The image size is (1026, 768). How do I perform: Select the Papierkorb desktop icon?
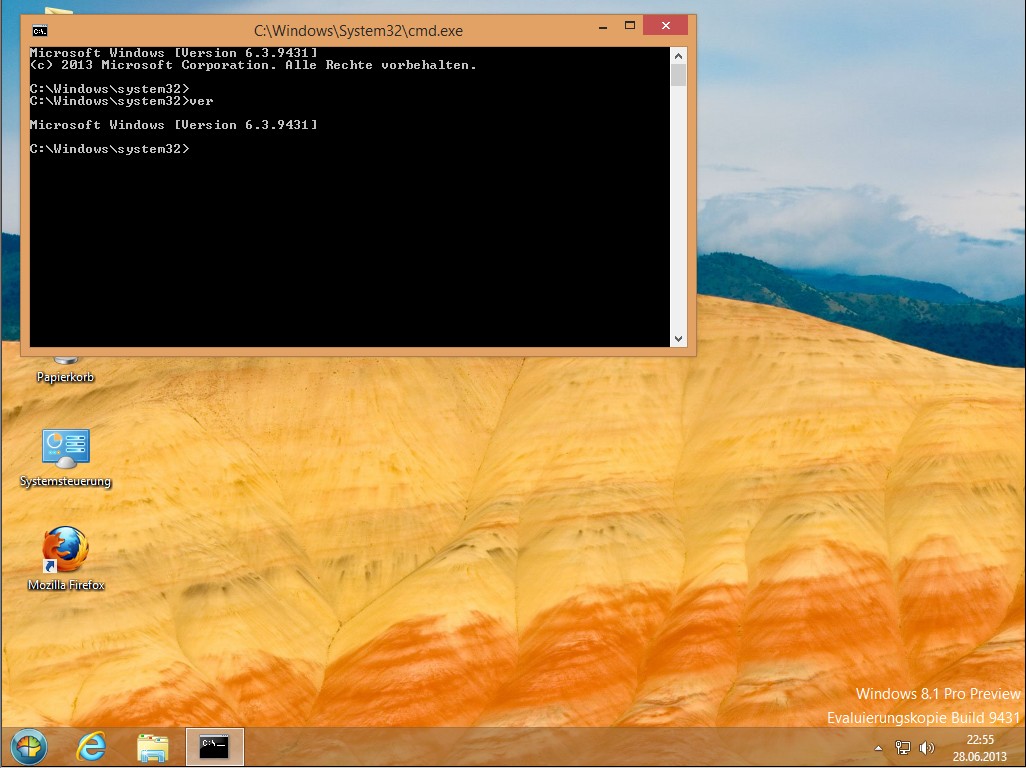pyautogui.click(x=65, y=370)
